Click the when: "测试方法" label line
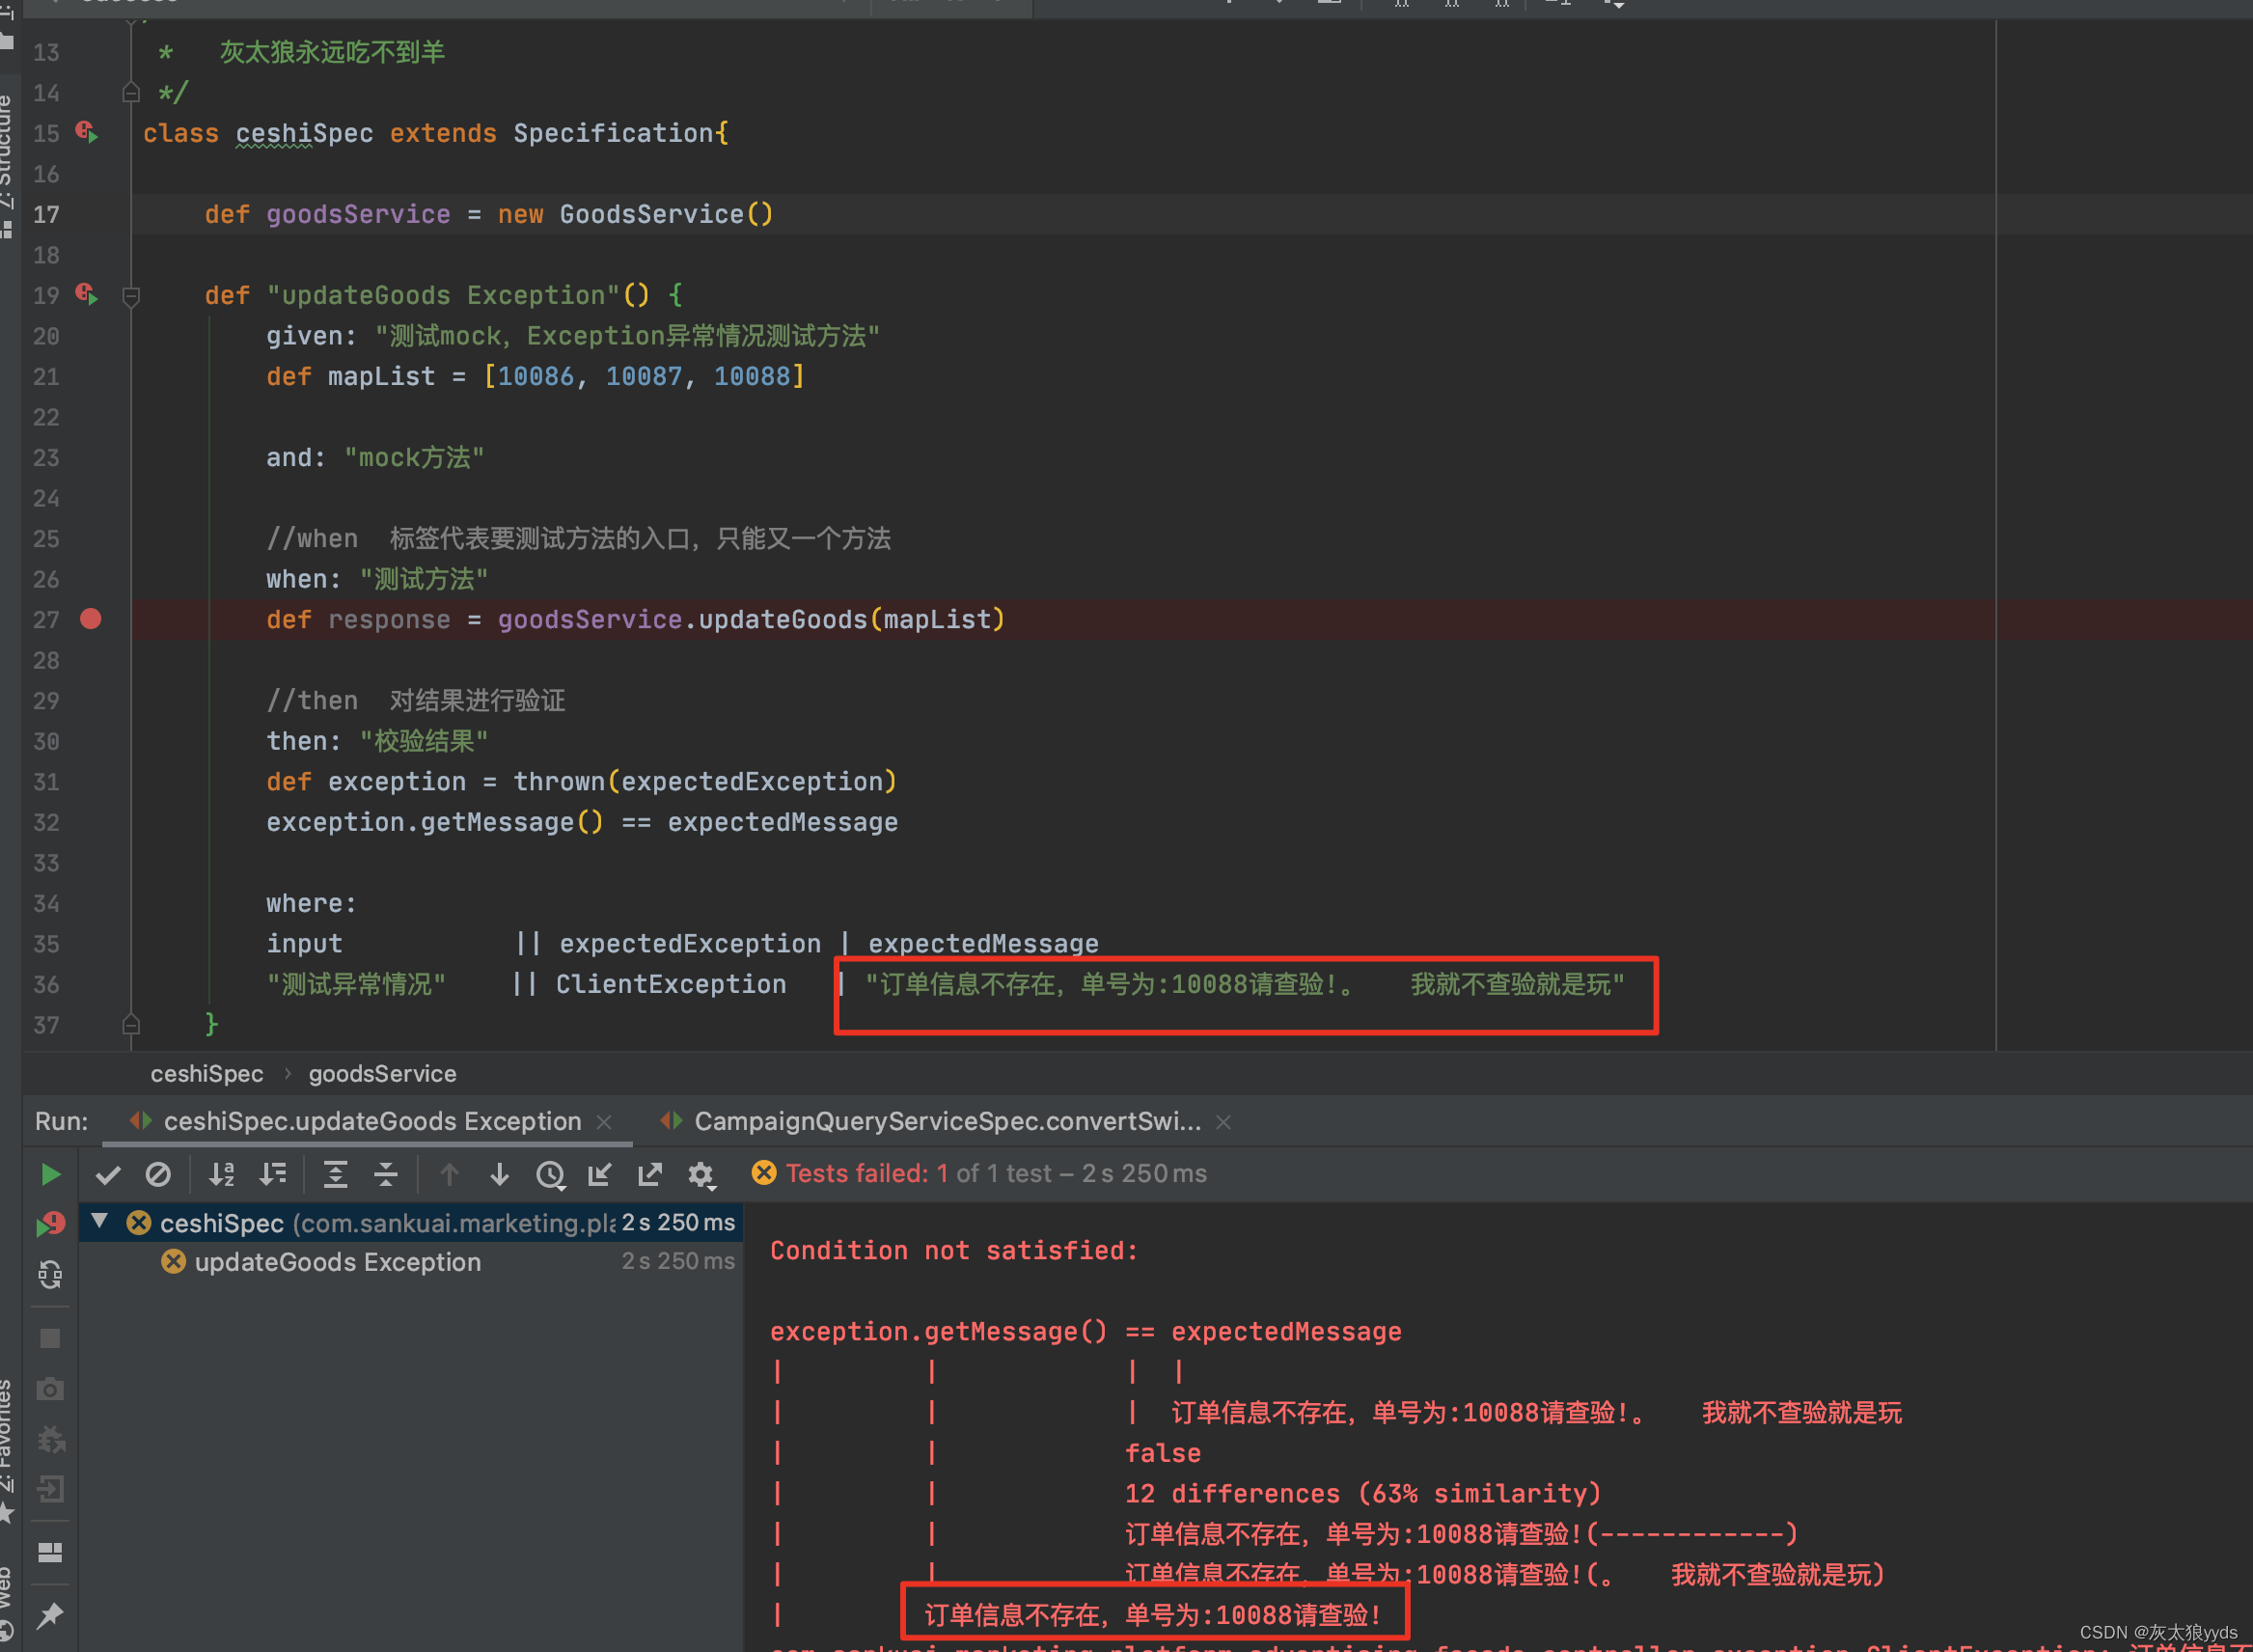The width and height of the screenshot is (2253, 1652). (x=377, y=579)
